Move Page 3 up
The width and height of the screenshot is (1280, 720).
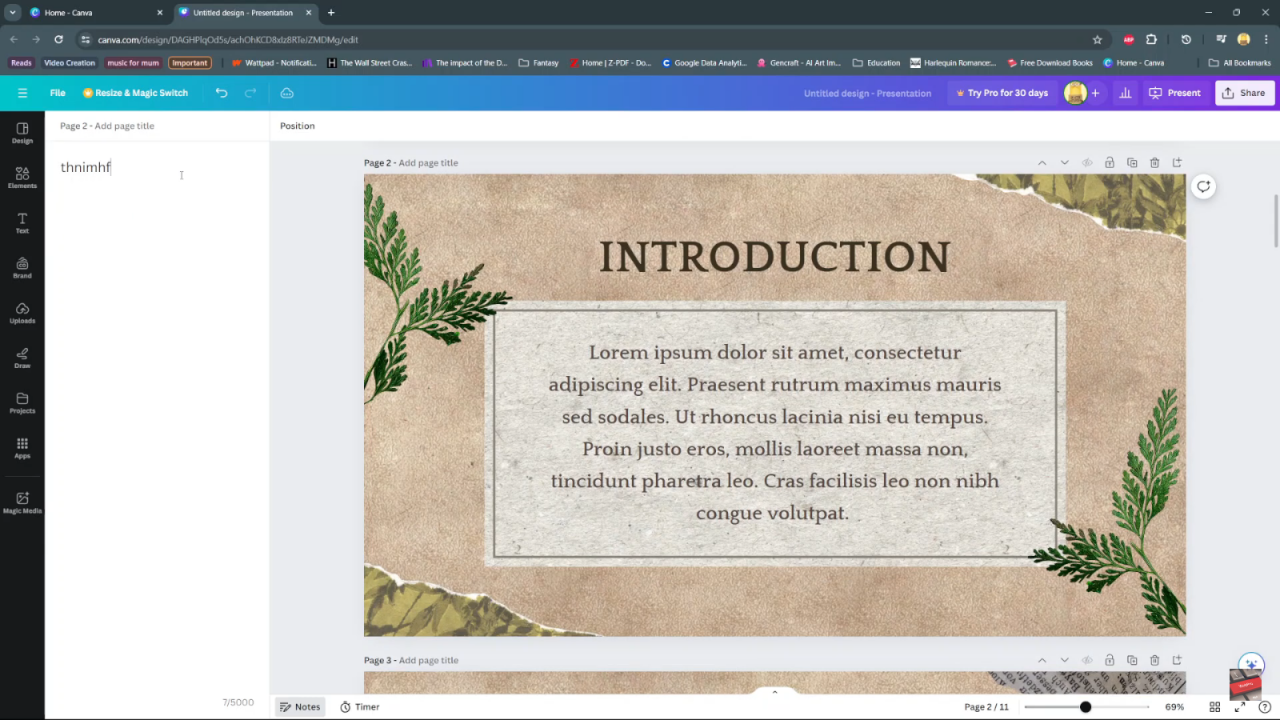[1042, 660]
